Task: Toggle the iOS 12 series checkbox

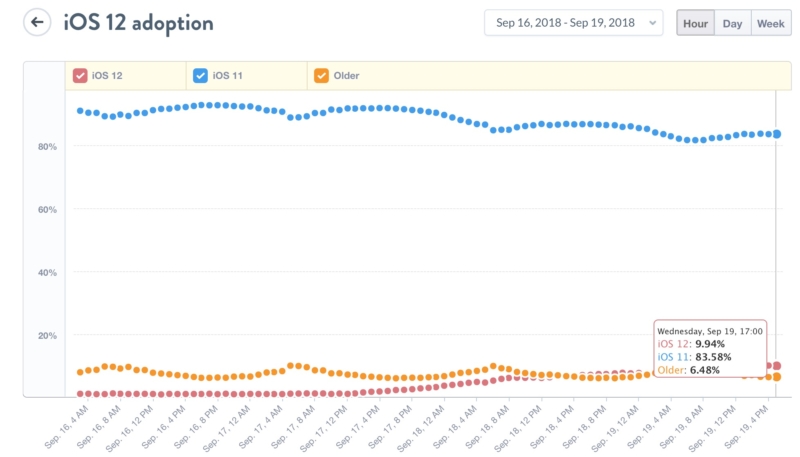Action: (81, 75)
